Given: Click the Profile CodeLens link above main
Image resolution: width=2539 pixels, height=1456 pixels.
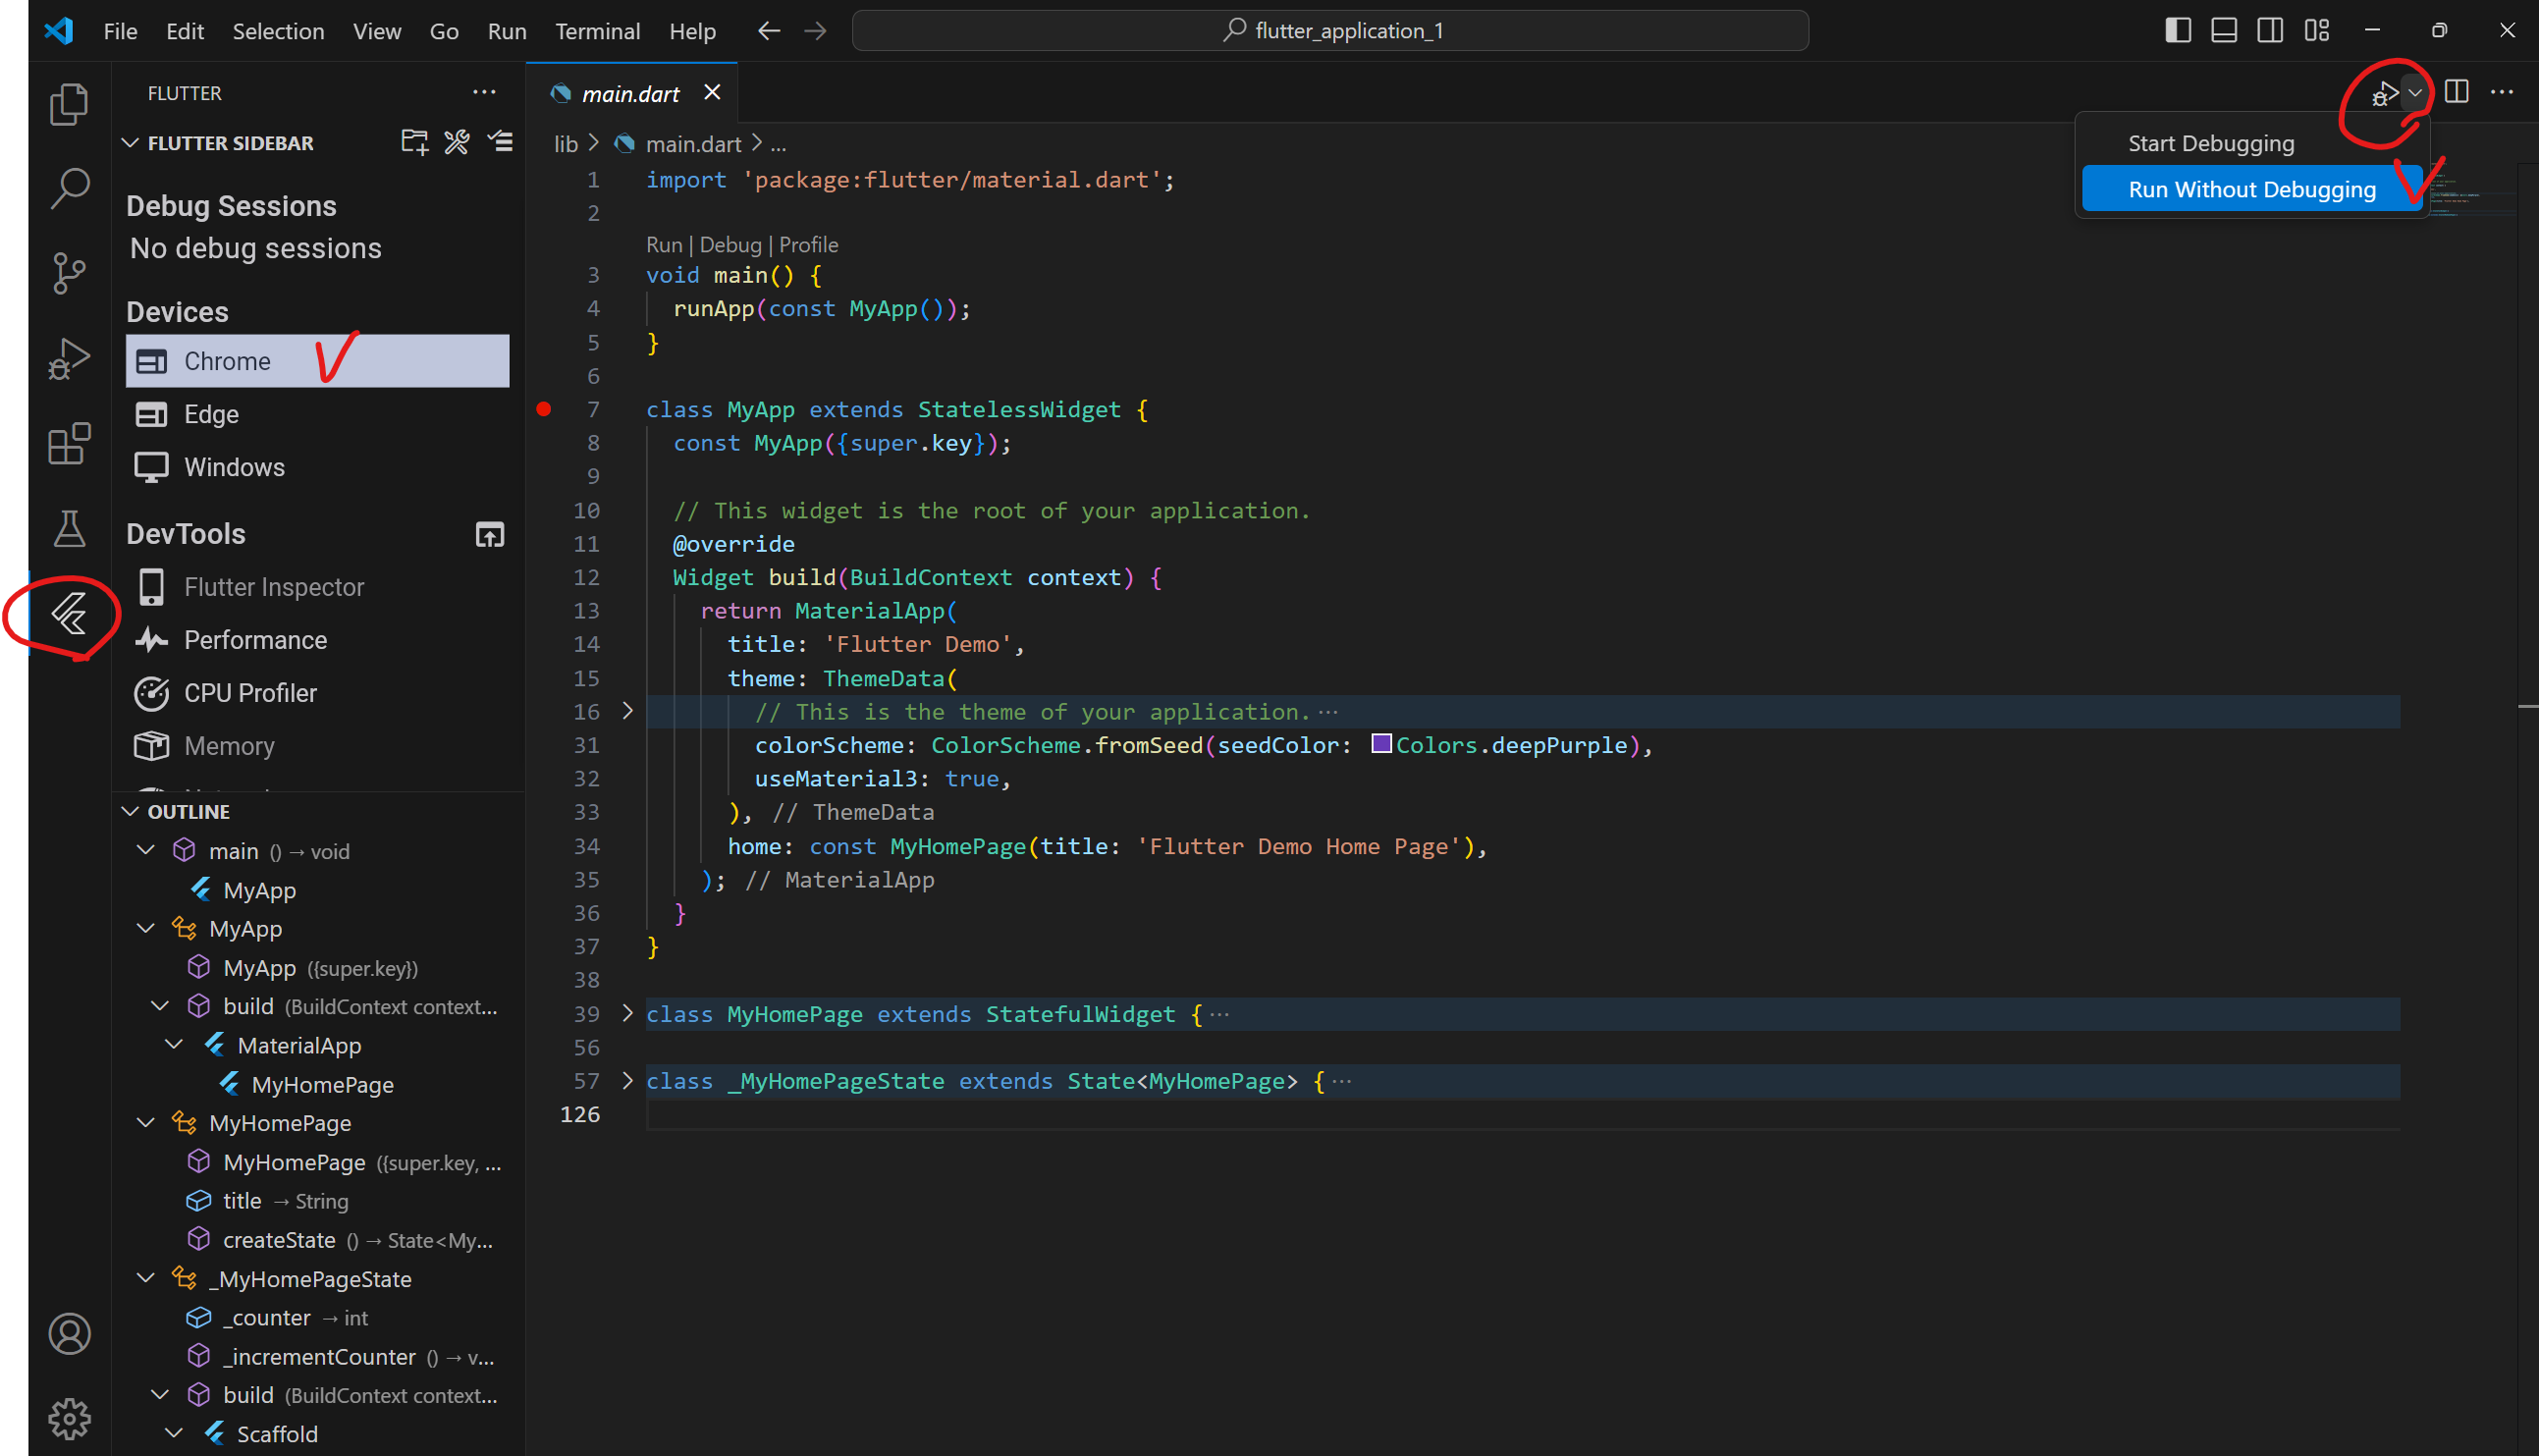Looking at the screenshot, I should [808, 245].
